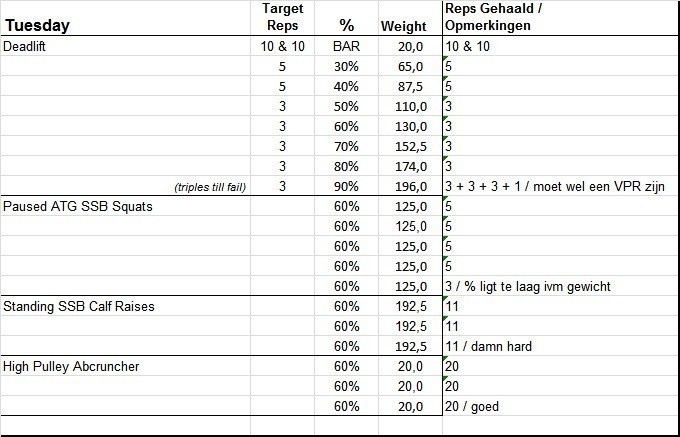Select the '11 / damn hard' cell
This screenshot has height=437, width=680.
click(x=488, y=347)
